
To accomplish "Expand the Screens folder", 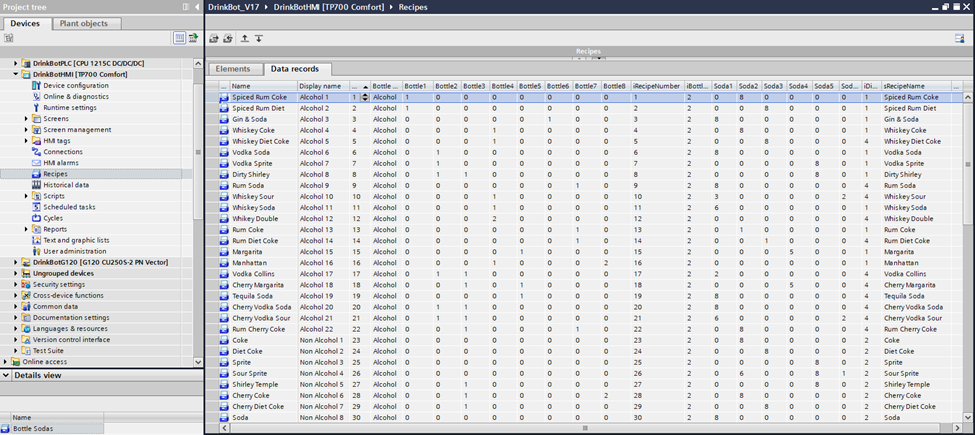I will (x=26, y=119).
